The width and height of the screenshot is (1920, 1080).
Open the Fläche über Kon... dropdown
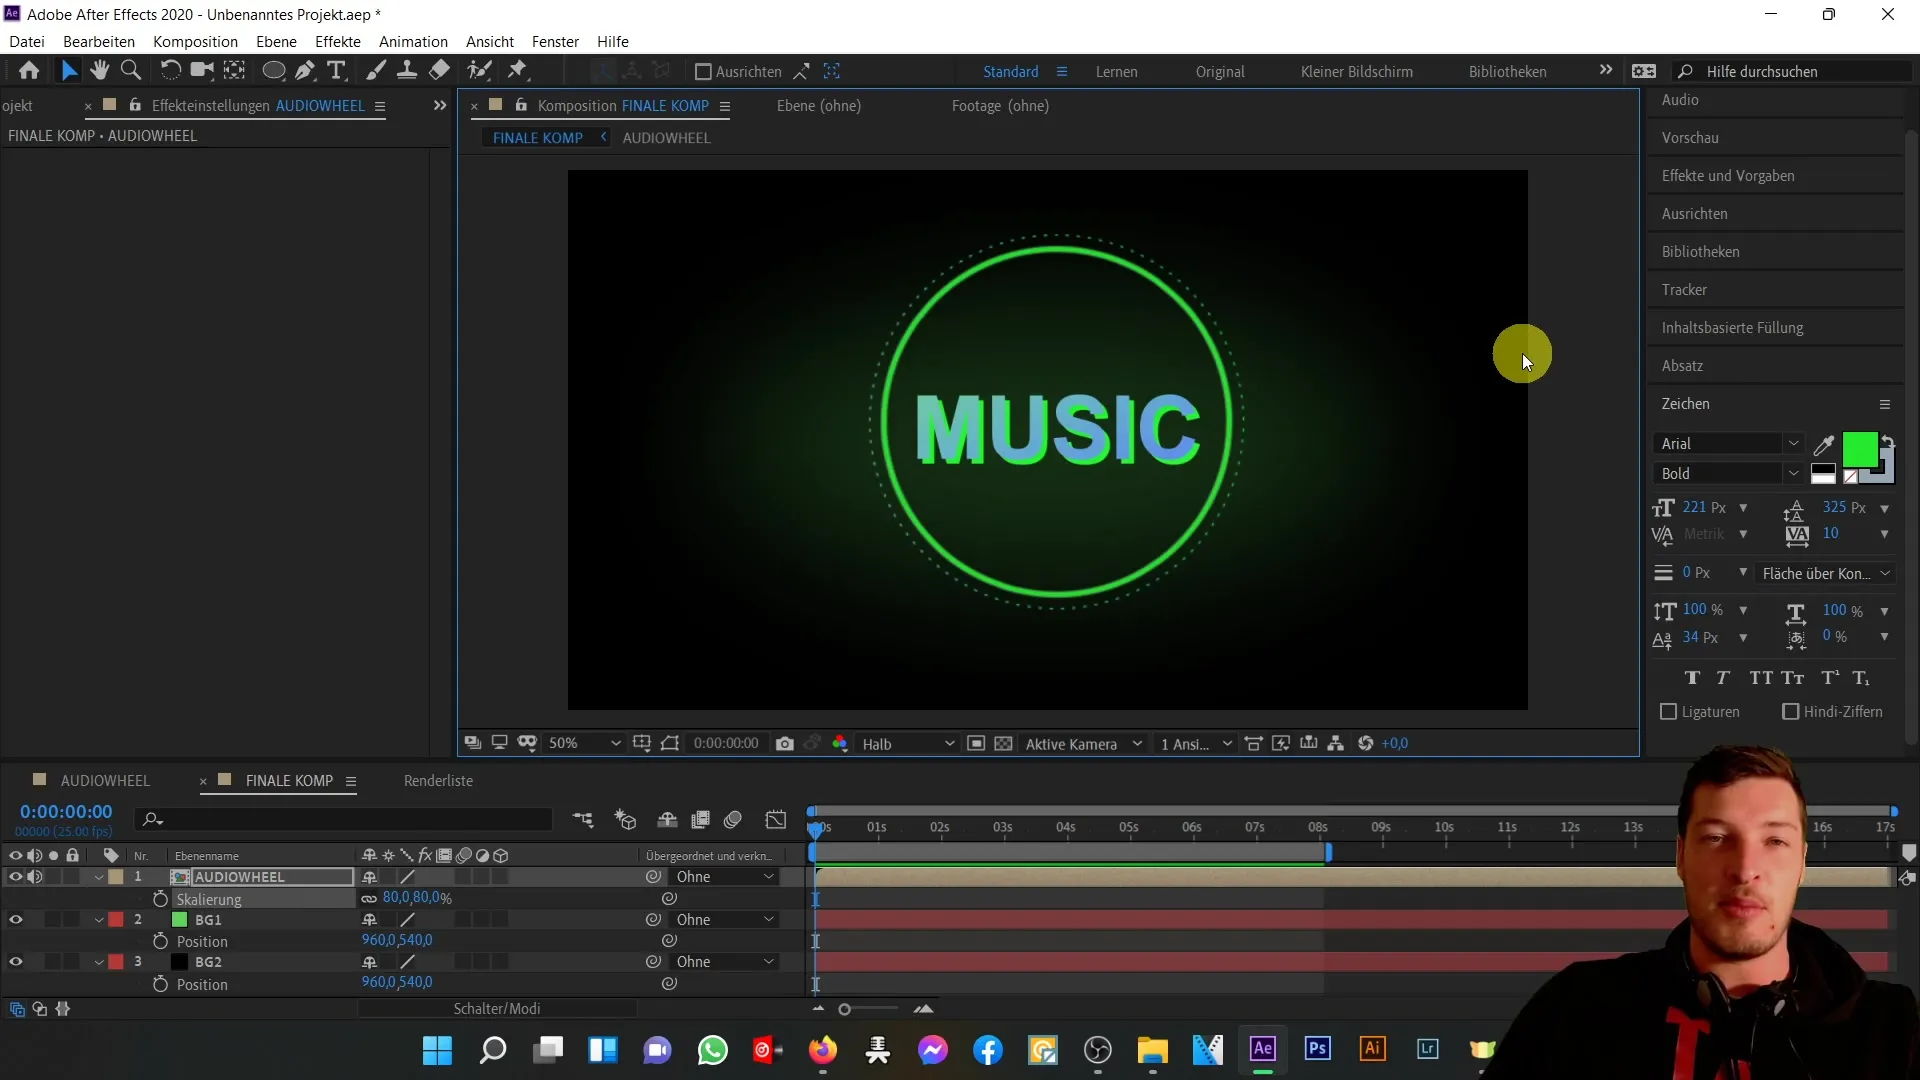tap(1826, 574)
